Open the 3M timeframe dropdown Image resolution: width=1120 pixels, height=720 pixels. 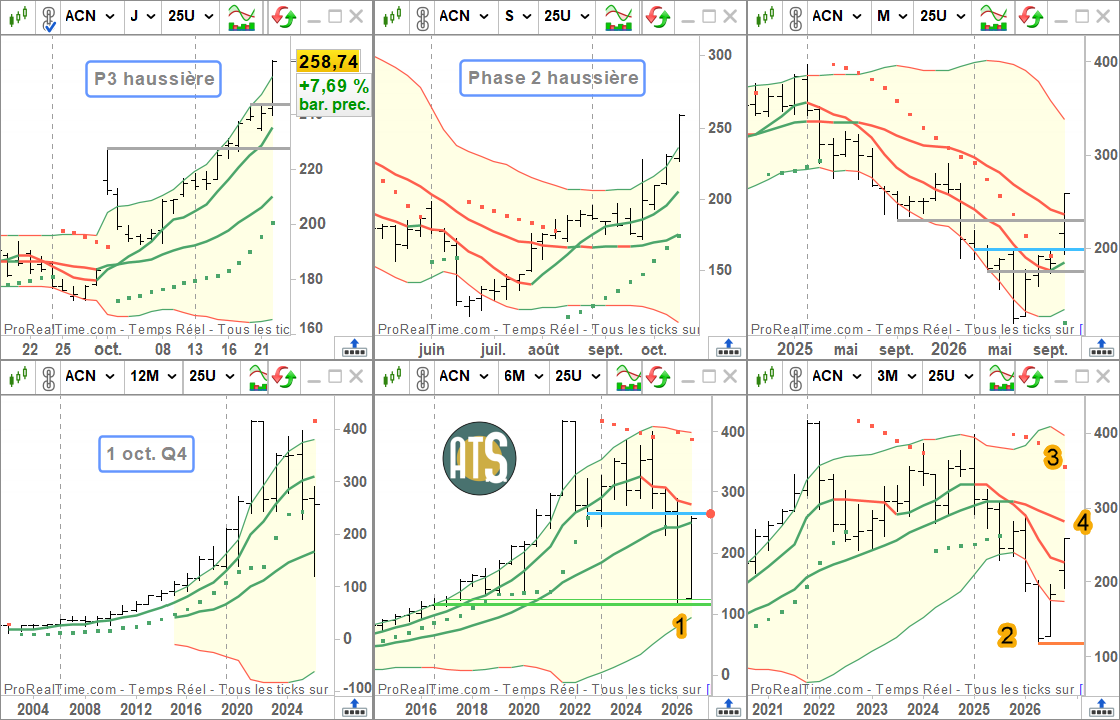(x=896, y=376)
